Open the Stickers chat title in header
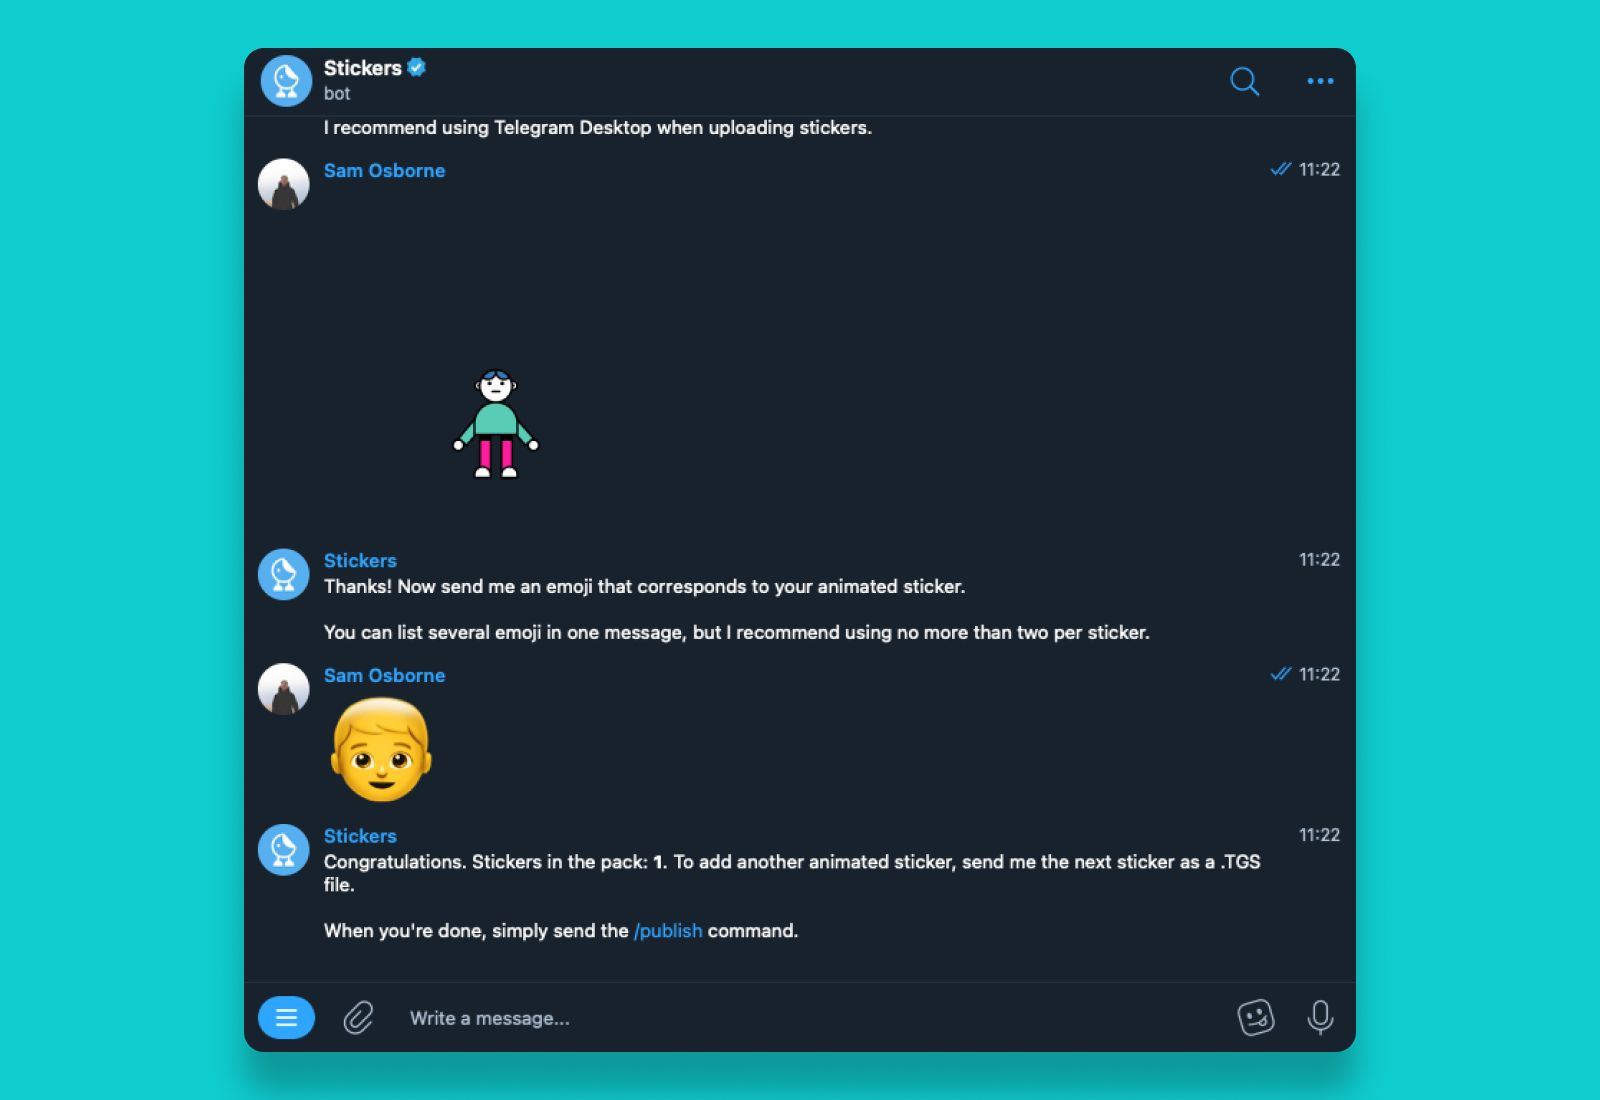Viewport: 1600px width, 1100px height. click(362, 68)
